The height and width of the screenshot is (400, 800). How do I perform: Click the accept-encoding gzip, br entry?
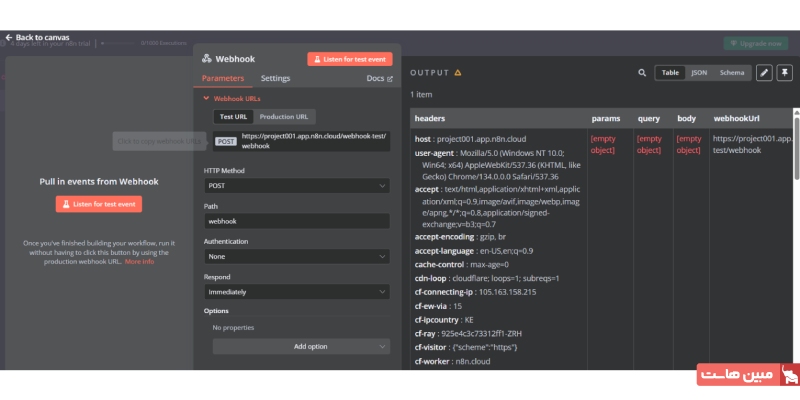460,237
